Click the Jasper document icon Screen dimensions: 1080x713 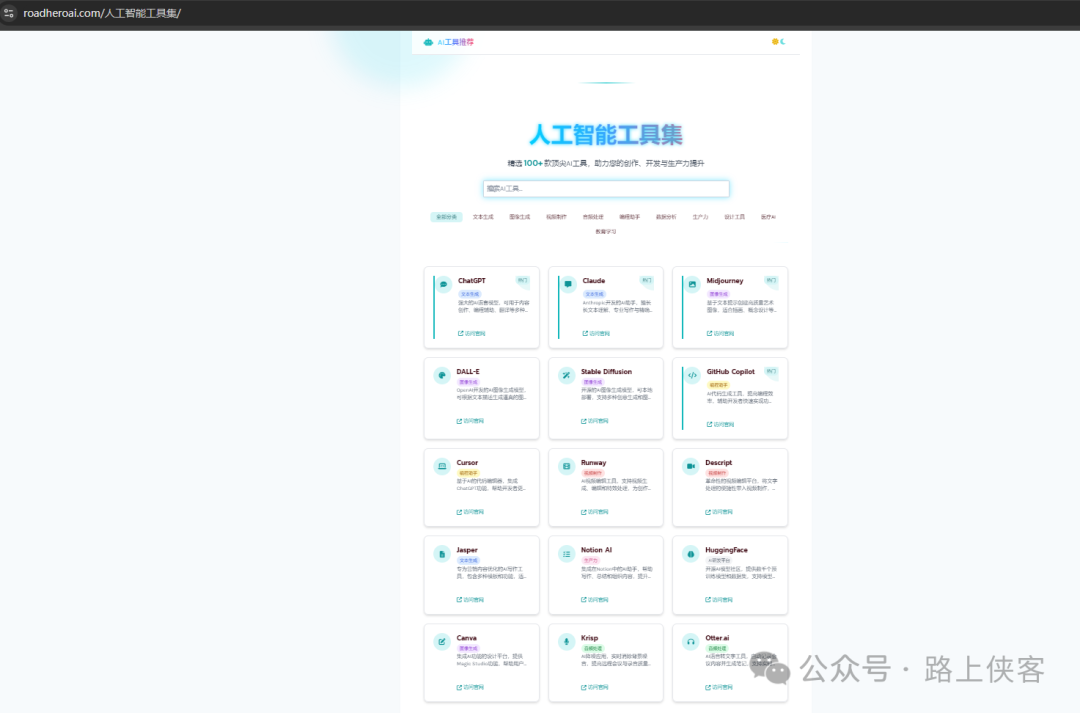[x=442, y=554]
